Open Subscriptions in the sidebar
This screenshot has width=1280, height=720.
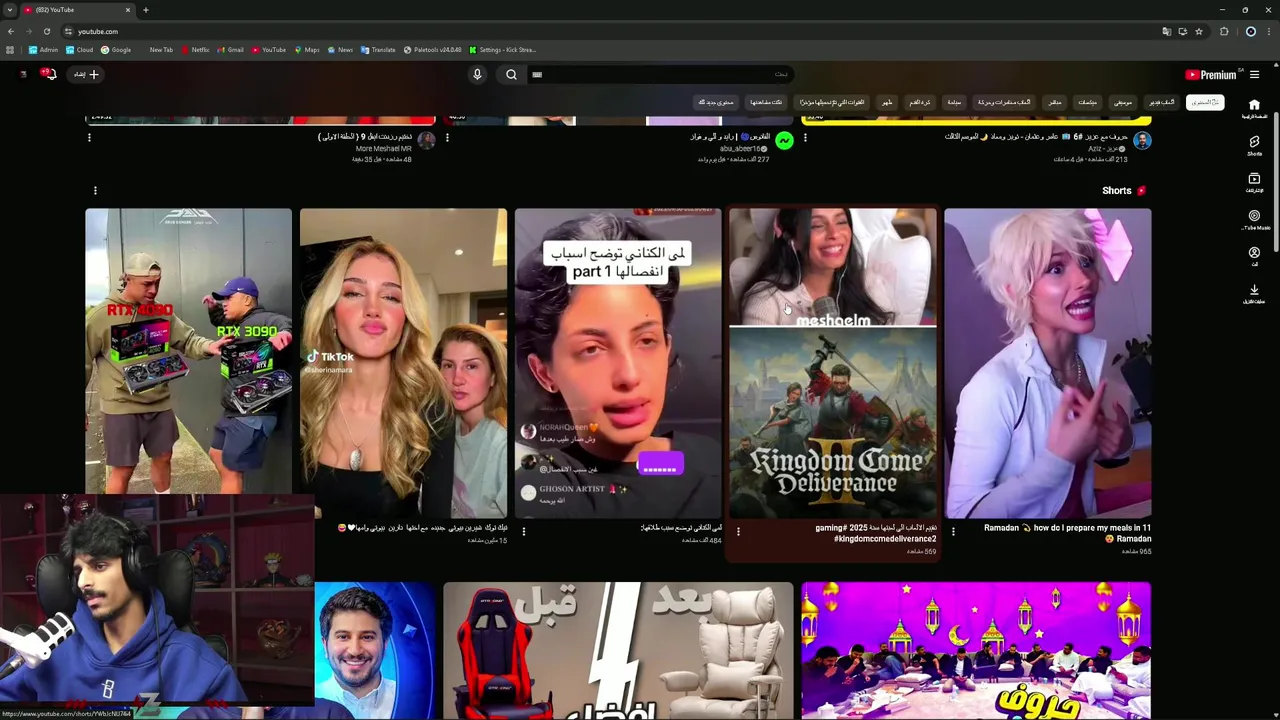coord(1254,183)
